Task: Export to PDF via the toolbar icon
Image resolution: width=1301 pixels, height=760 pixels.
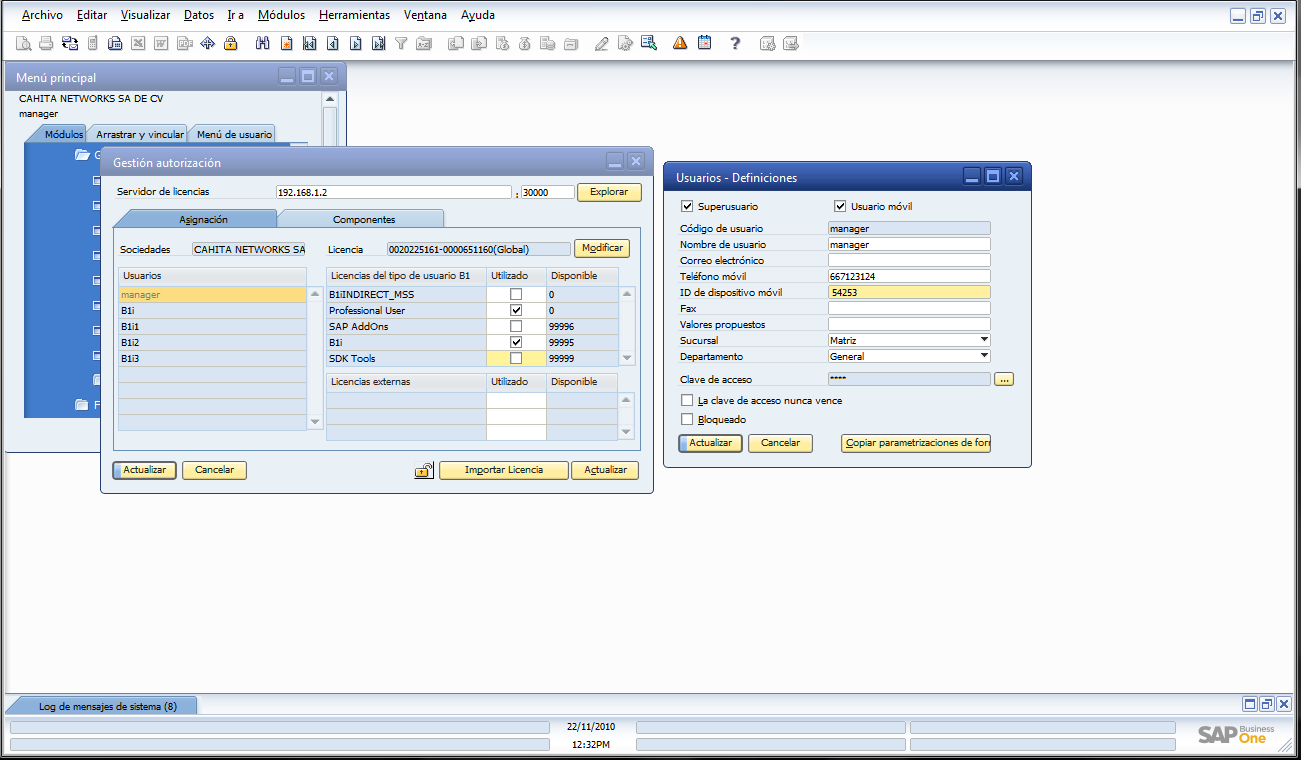Action: click(x=184, y=43)
